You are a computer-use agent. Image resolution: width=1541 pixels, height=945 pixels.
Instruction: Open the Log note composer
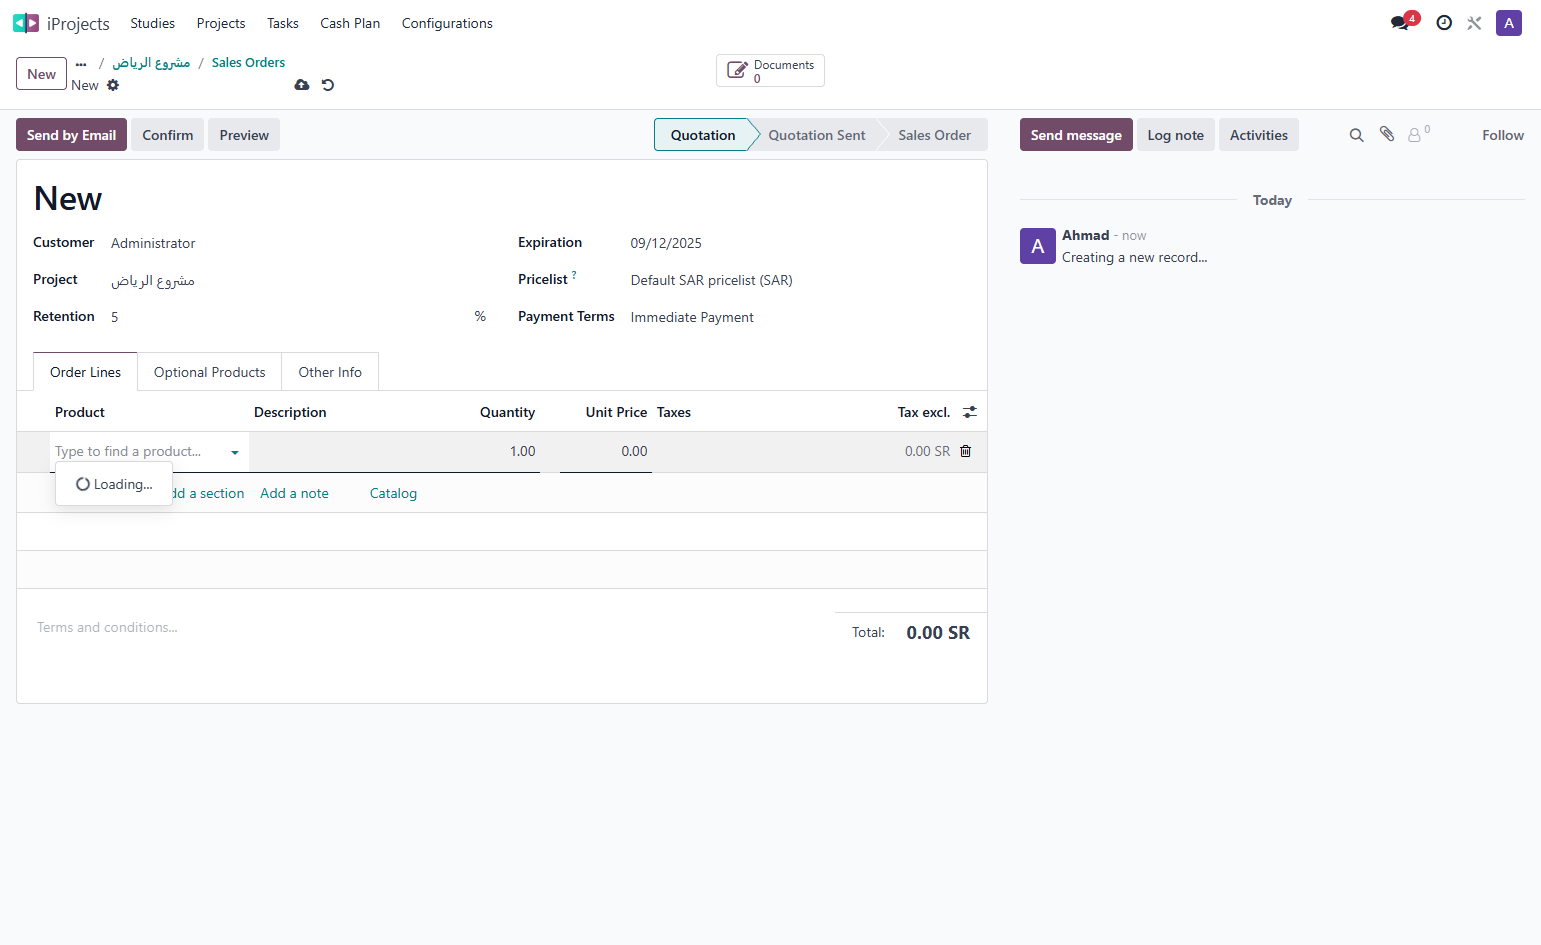click(1176, 135)
